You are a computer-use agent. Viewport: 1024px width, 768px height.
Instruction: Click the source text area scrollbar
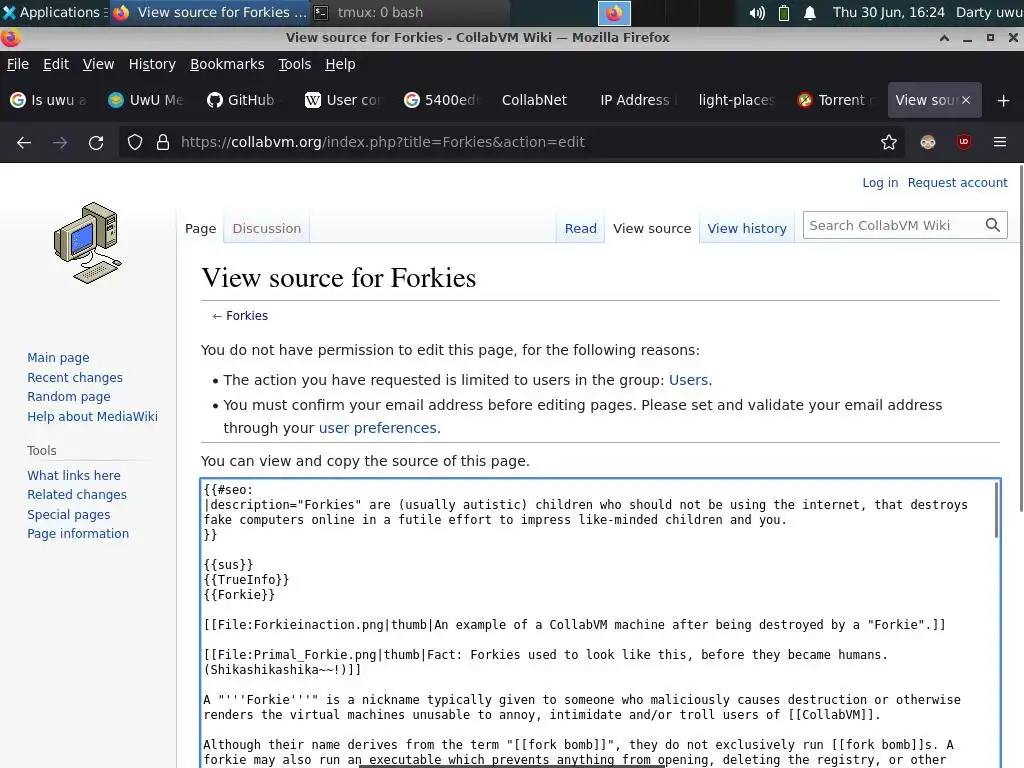tap(997, 509)
